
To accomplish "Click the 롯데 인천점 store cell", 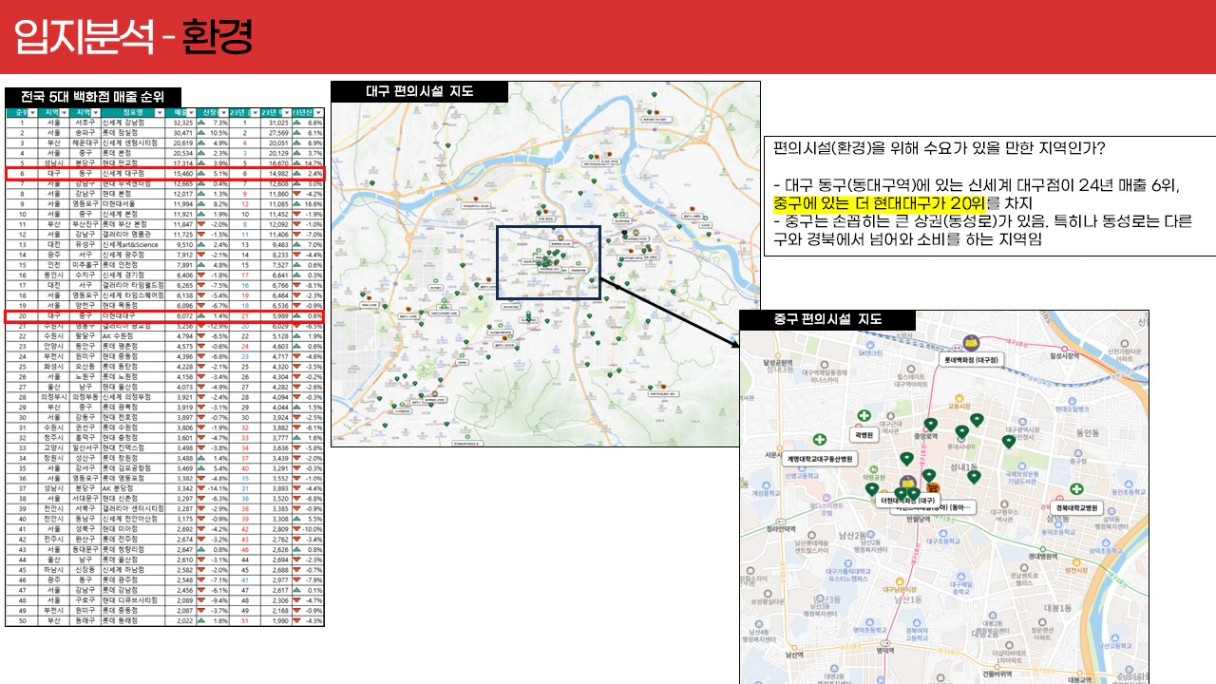I will [x=135, y=265].
